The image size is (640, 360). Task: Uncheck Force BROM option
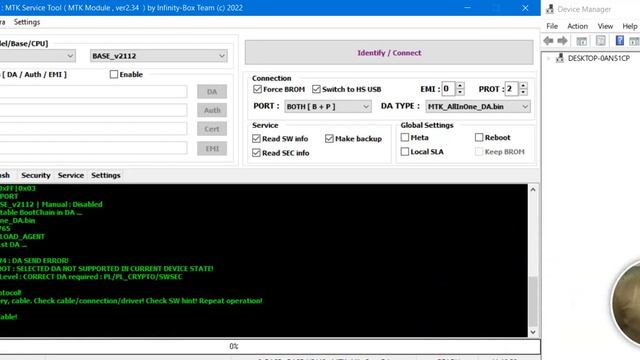tap(257, 89)
